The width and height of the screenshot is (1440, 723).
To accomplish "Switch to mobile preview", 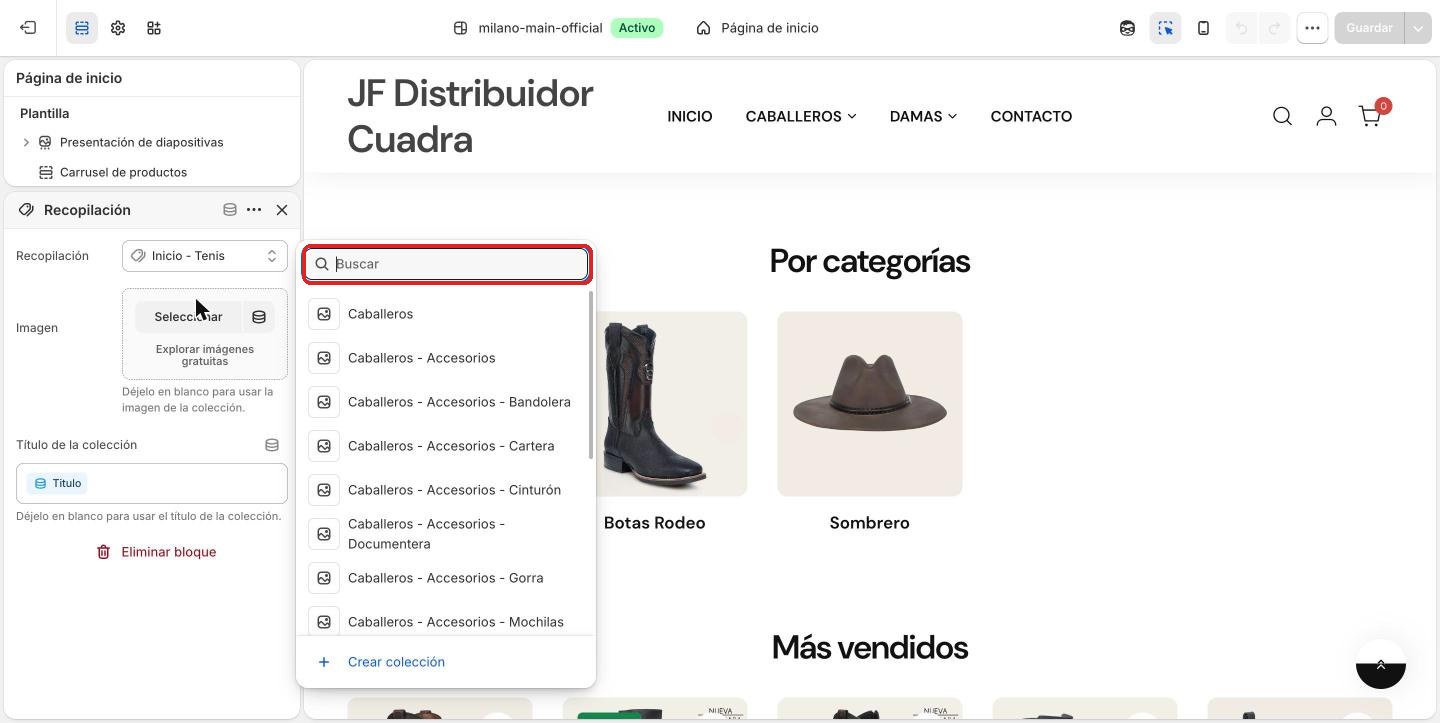I will [x=1203, y=28].
